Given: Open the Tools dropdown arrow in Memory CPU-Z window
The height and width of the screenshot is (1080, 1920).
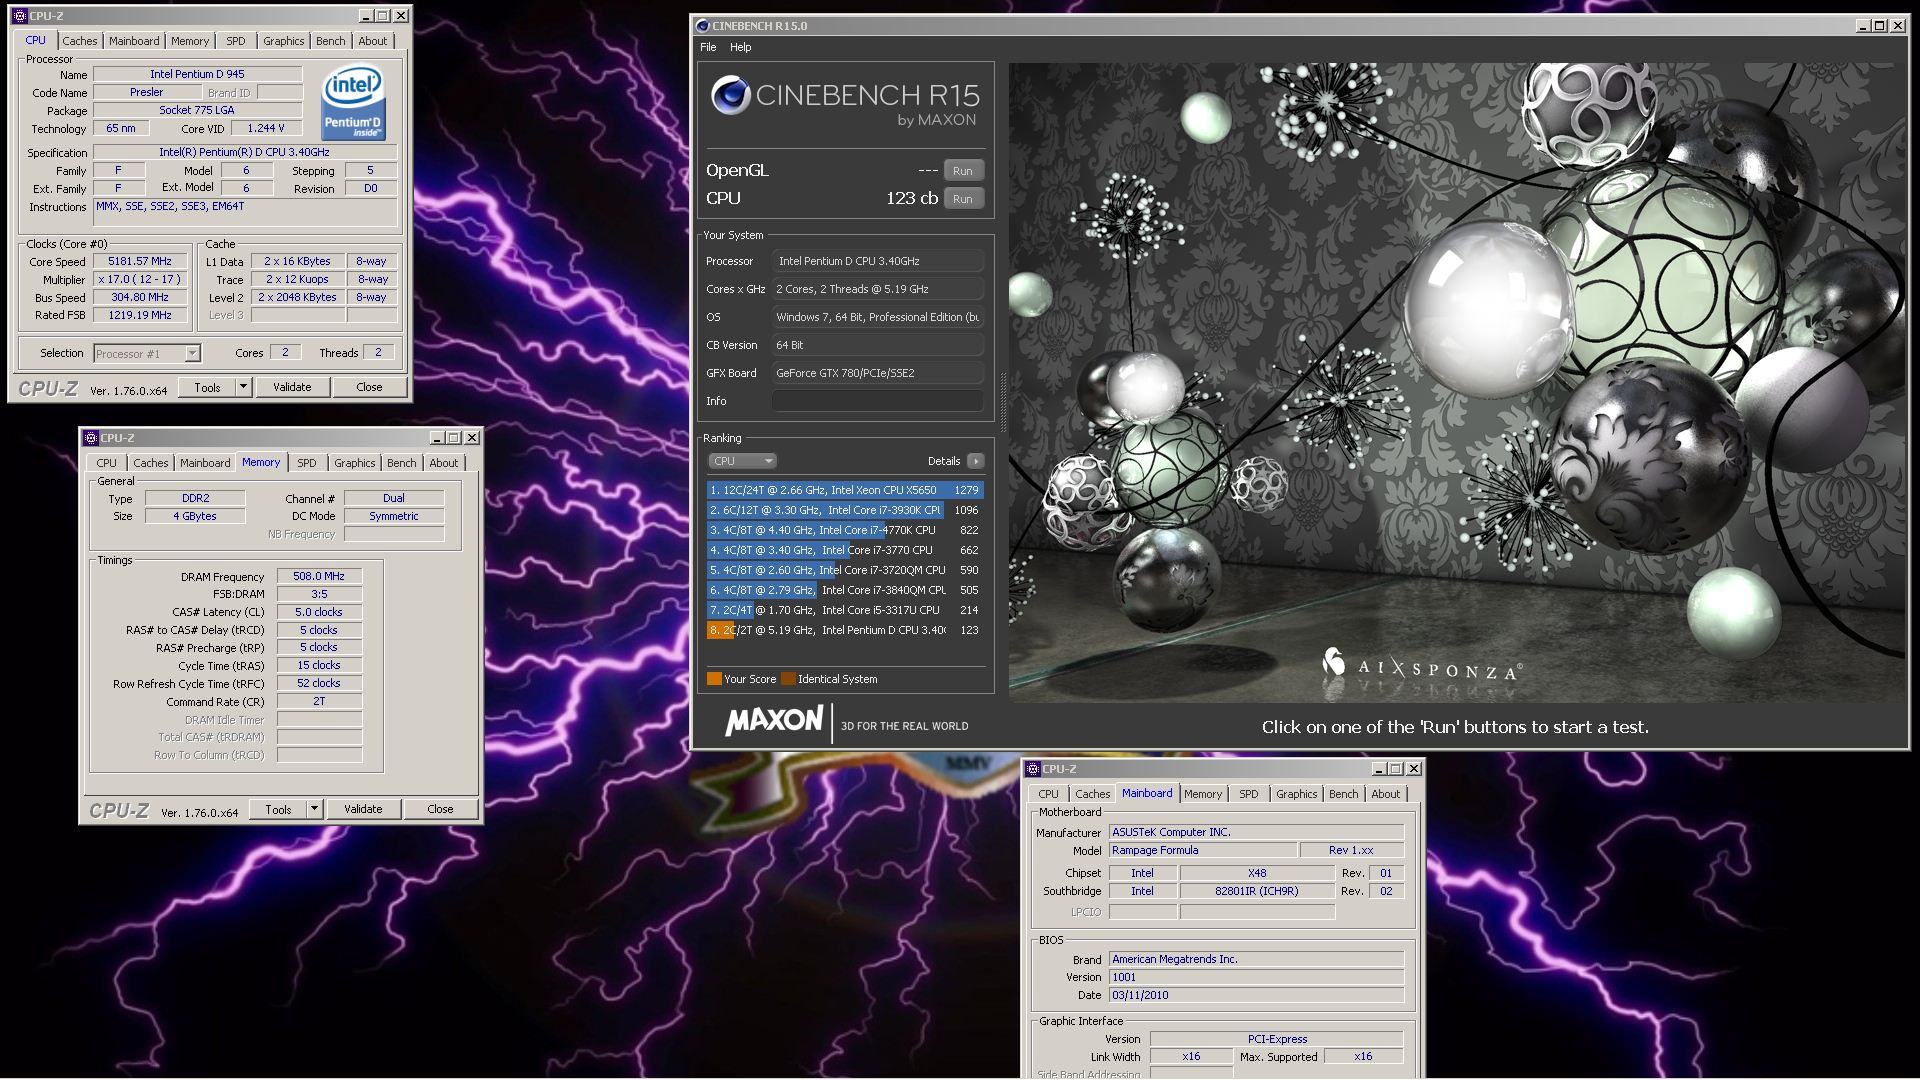Looking at the screenshot, I should 314,809.
